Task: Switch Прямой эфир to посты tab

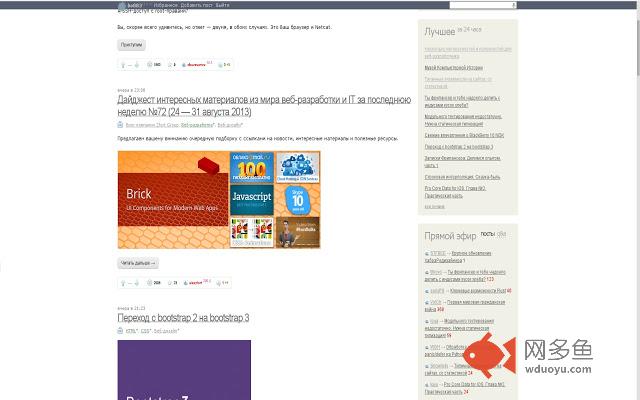Action: click(487, 234)
